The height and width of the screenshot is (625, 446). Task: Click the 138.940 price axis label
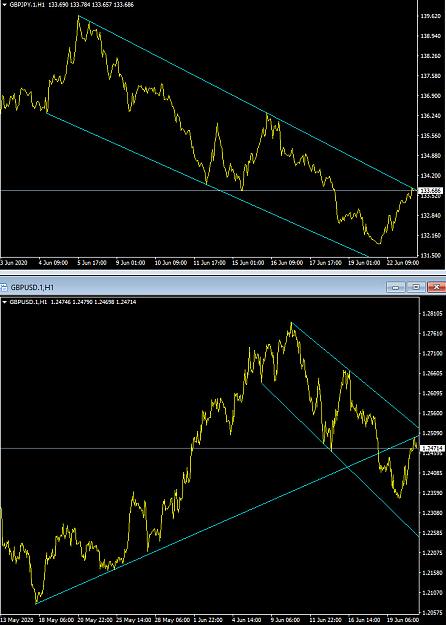(429, 36)
